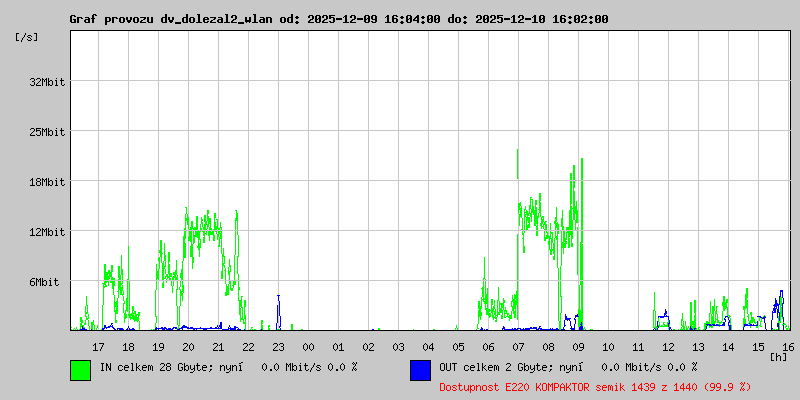800x400 pixels.
Task: Click the 18Mbit y-axis label
Action: tap(47, 182)
